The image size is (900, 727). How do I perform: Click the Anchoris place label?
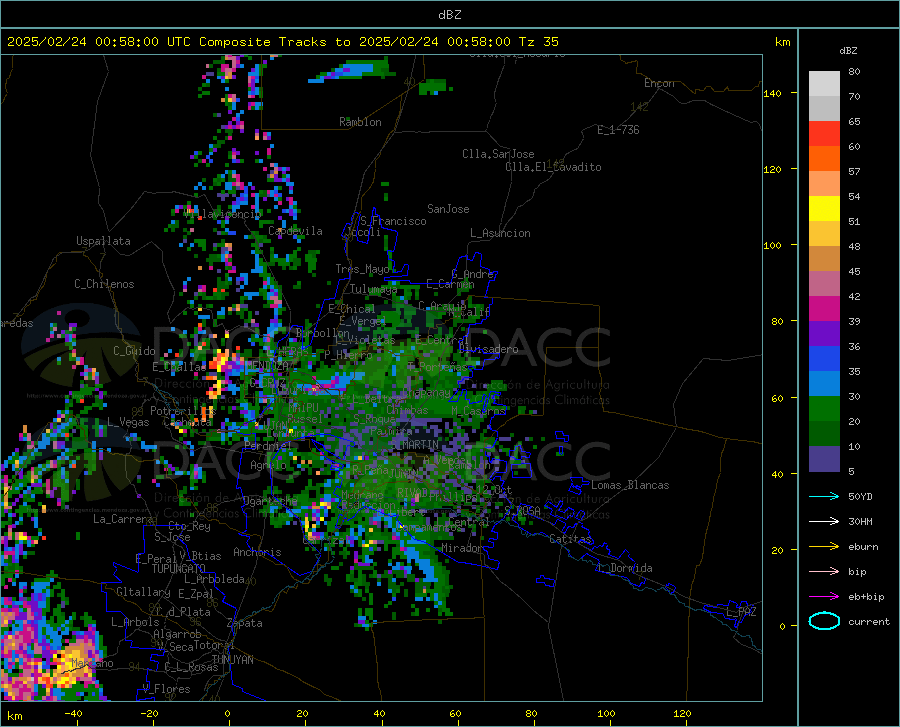[x=257, y=552]
